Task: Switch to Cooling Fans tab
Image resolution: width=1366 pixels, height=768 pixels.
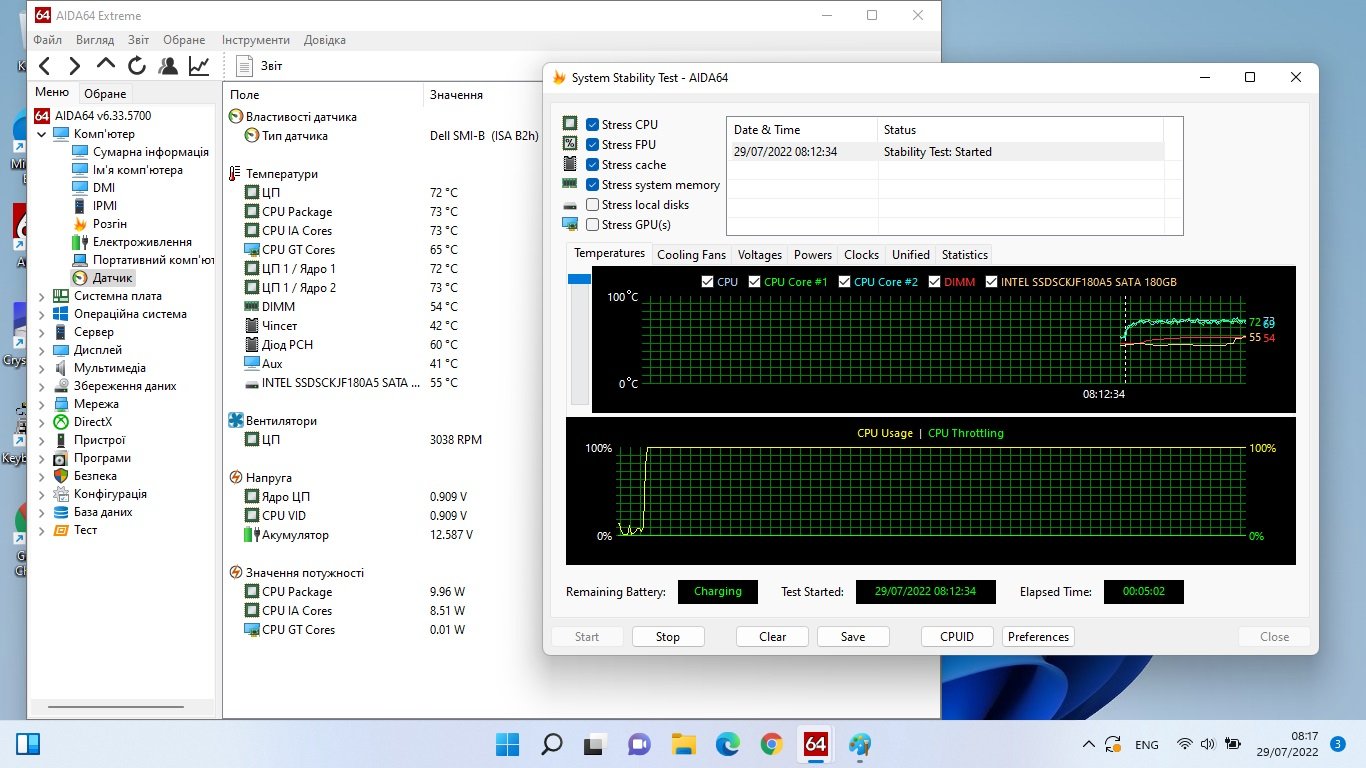Action: click(x=691, y=255)
